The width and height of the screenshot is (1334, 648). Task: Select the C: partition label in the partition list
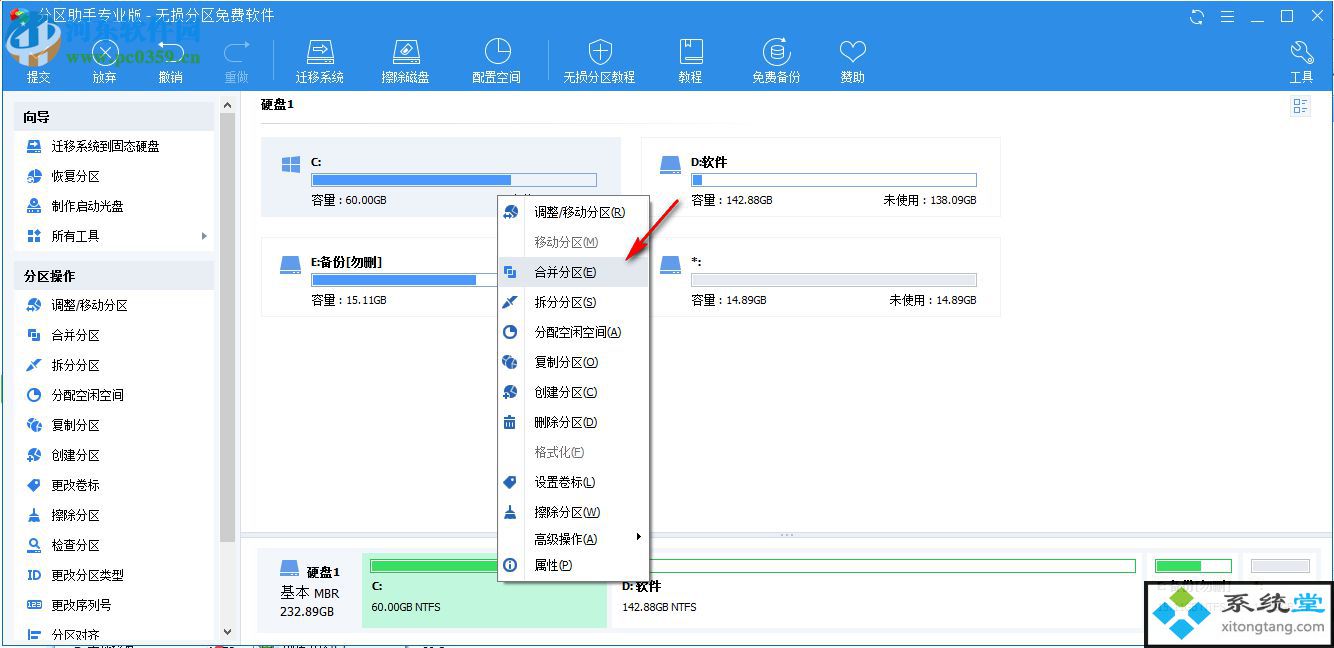coord(316,162)
